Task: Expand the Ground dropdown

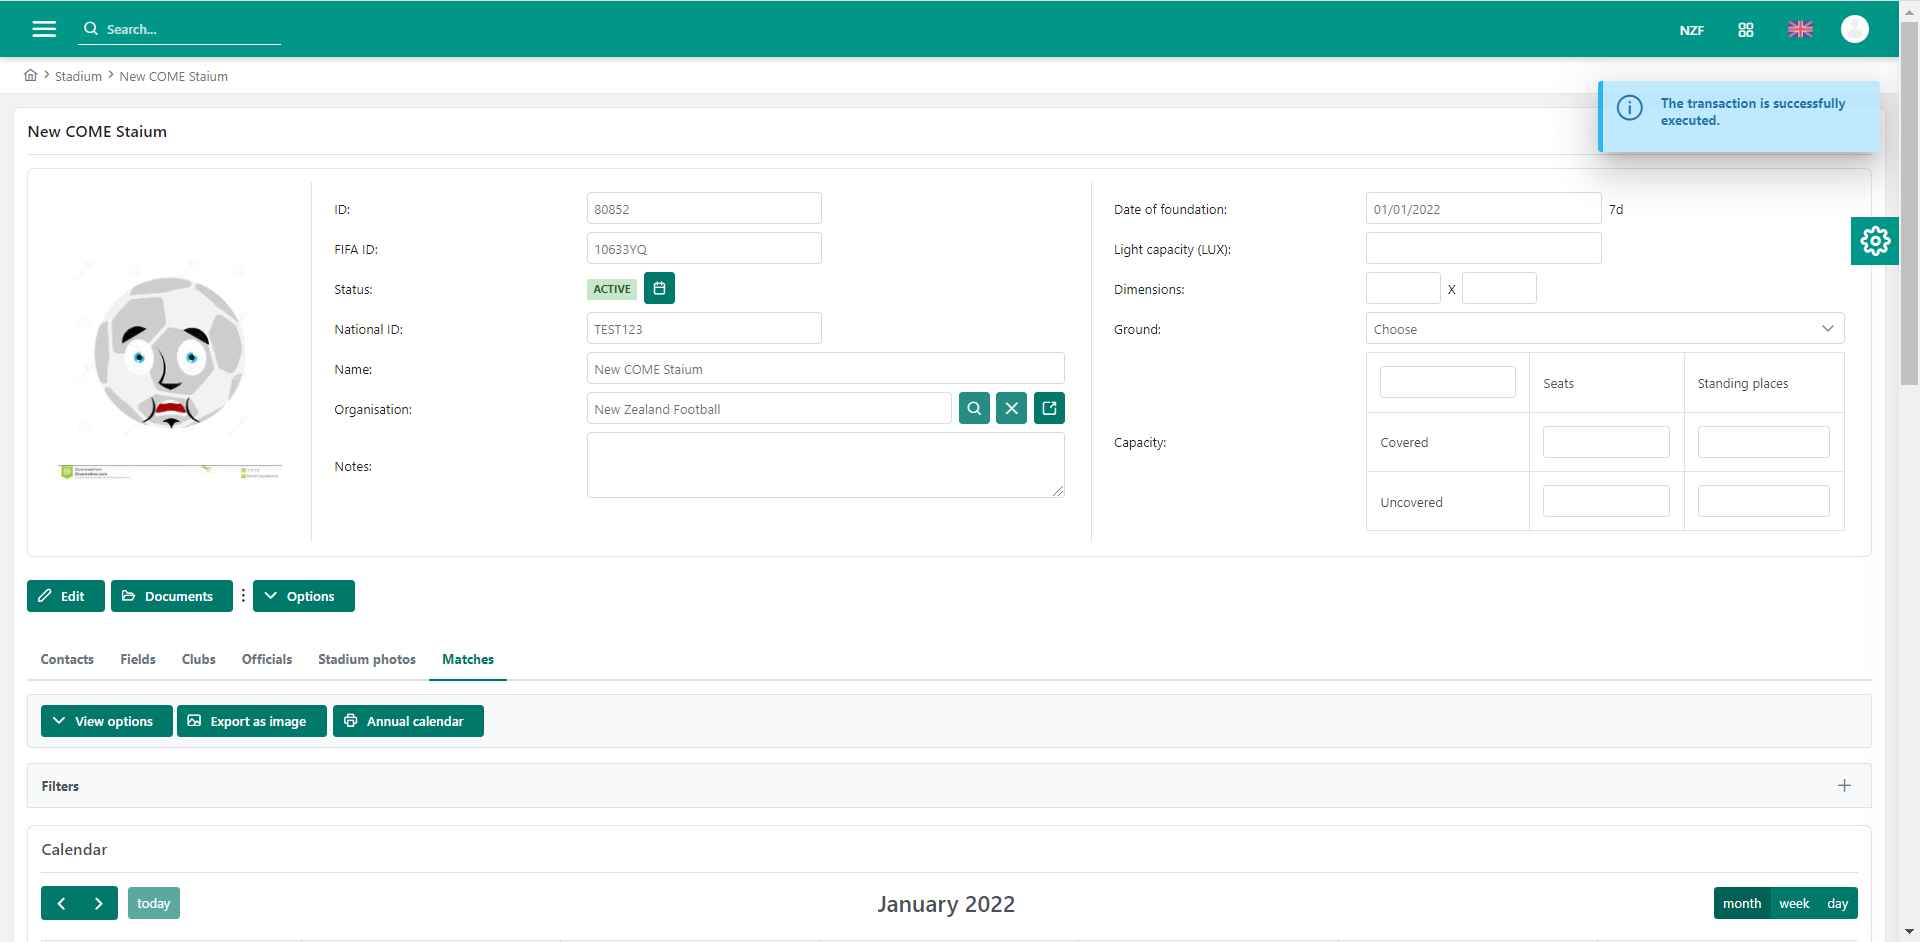Action: pos(1604,329)
